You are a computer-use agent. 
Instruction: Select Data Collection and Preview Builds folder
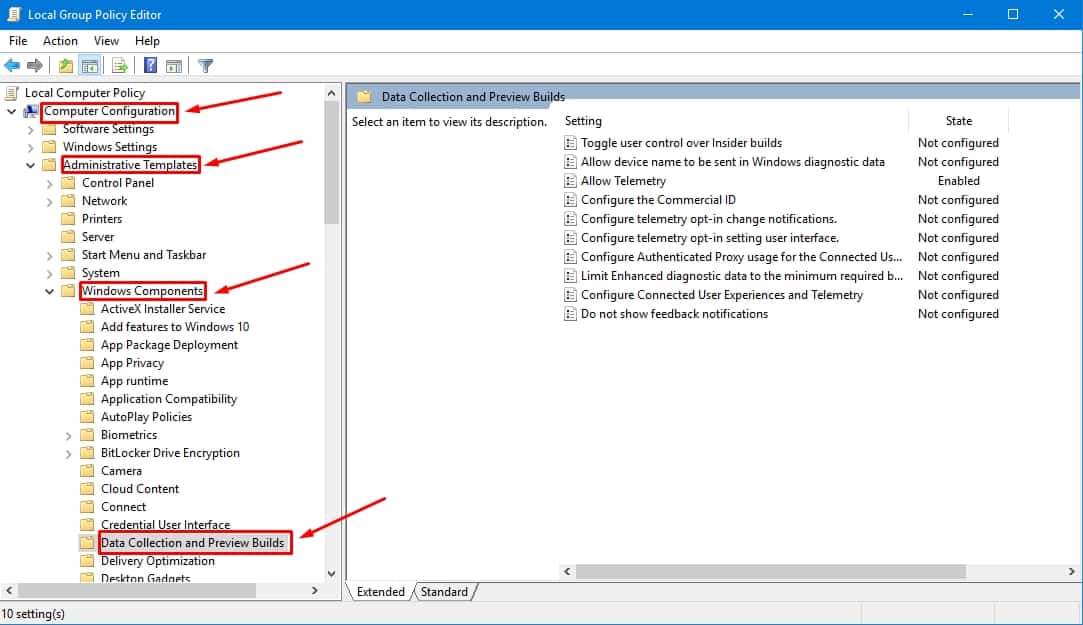coord(192,543)
